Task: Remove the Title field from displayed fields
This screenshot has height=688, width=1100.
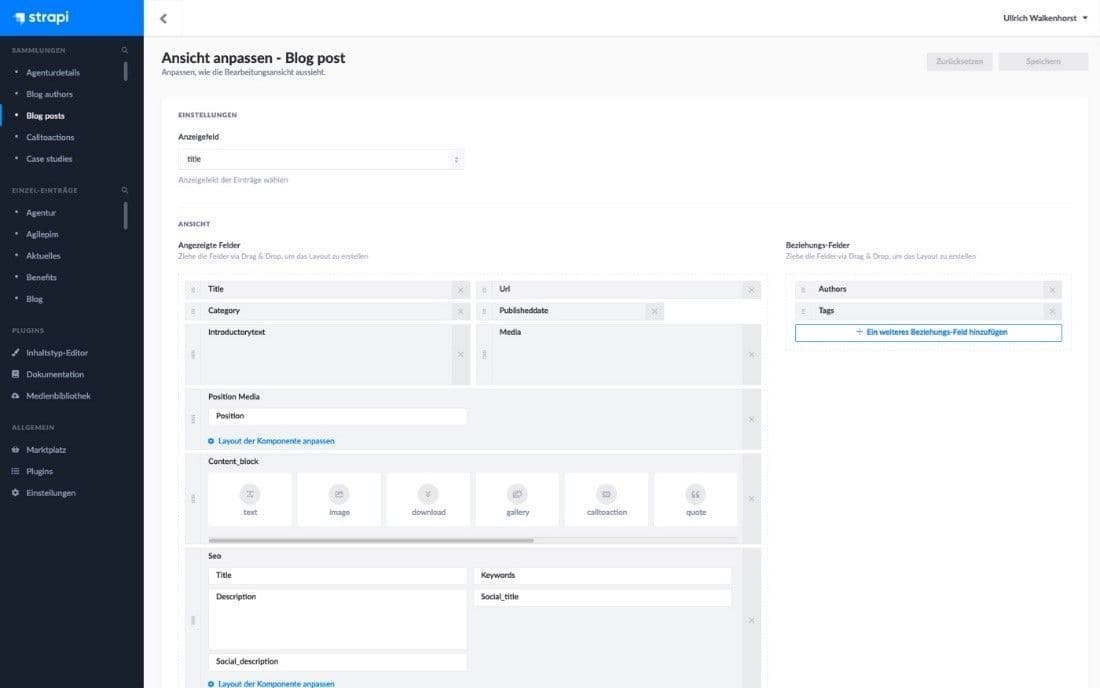Action: pos(460,289)
